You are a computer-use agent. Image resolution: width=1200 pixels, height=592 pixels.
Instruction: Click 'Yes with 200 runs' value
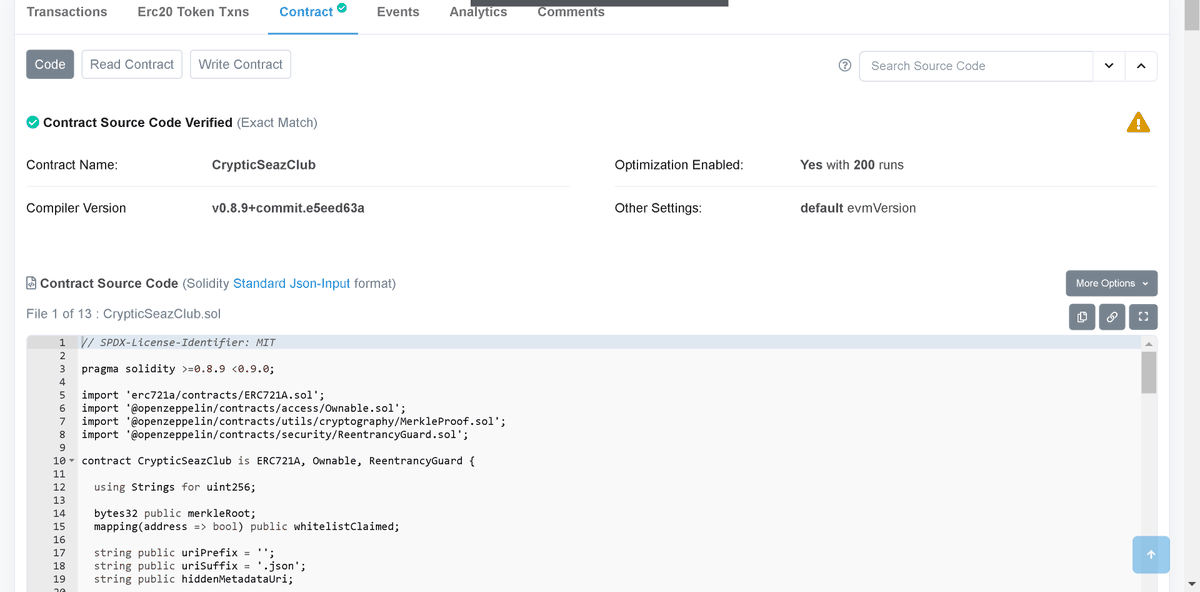(852, 165)
